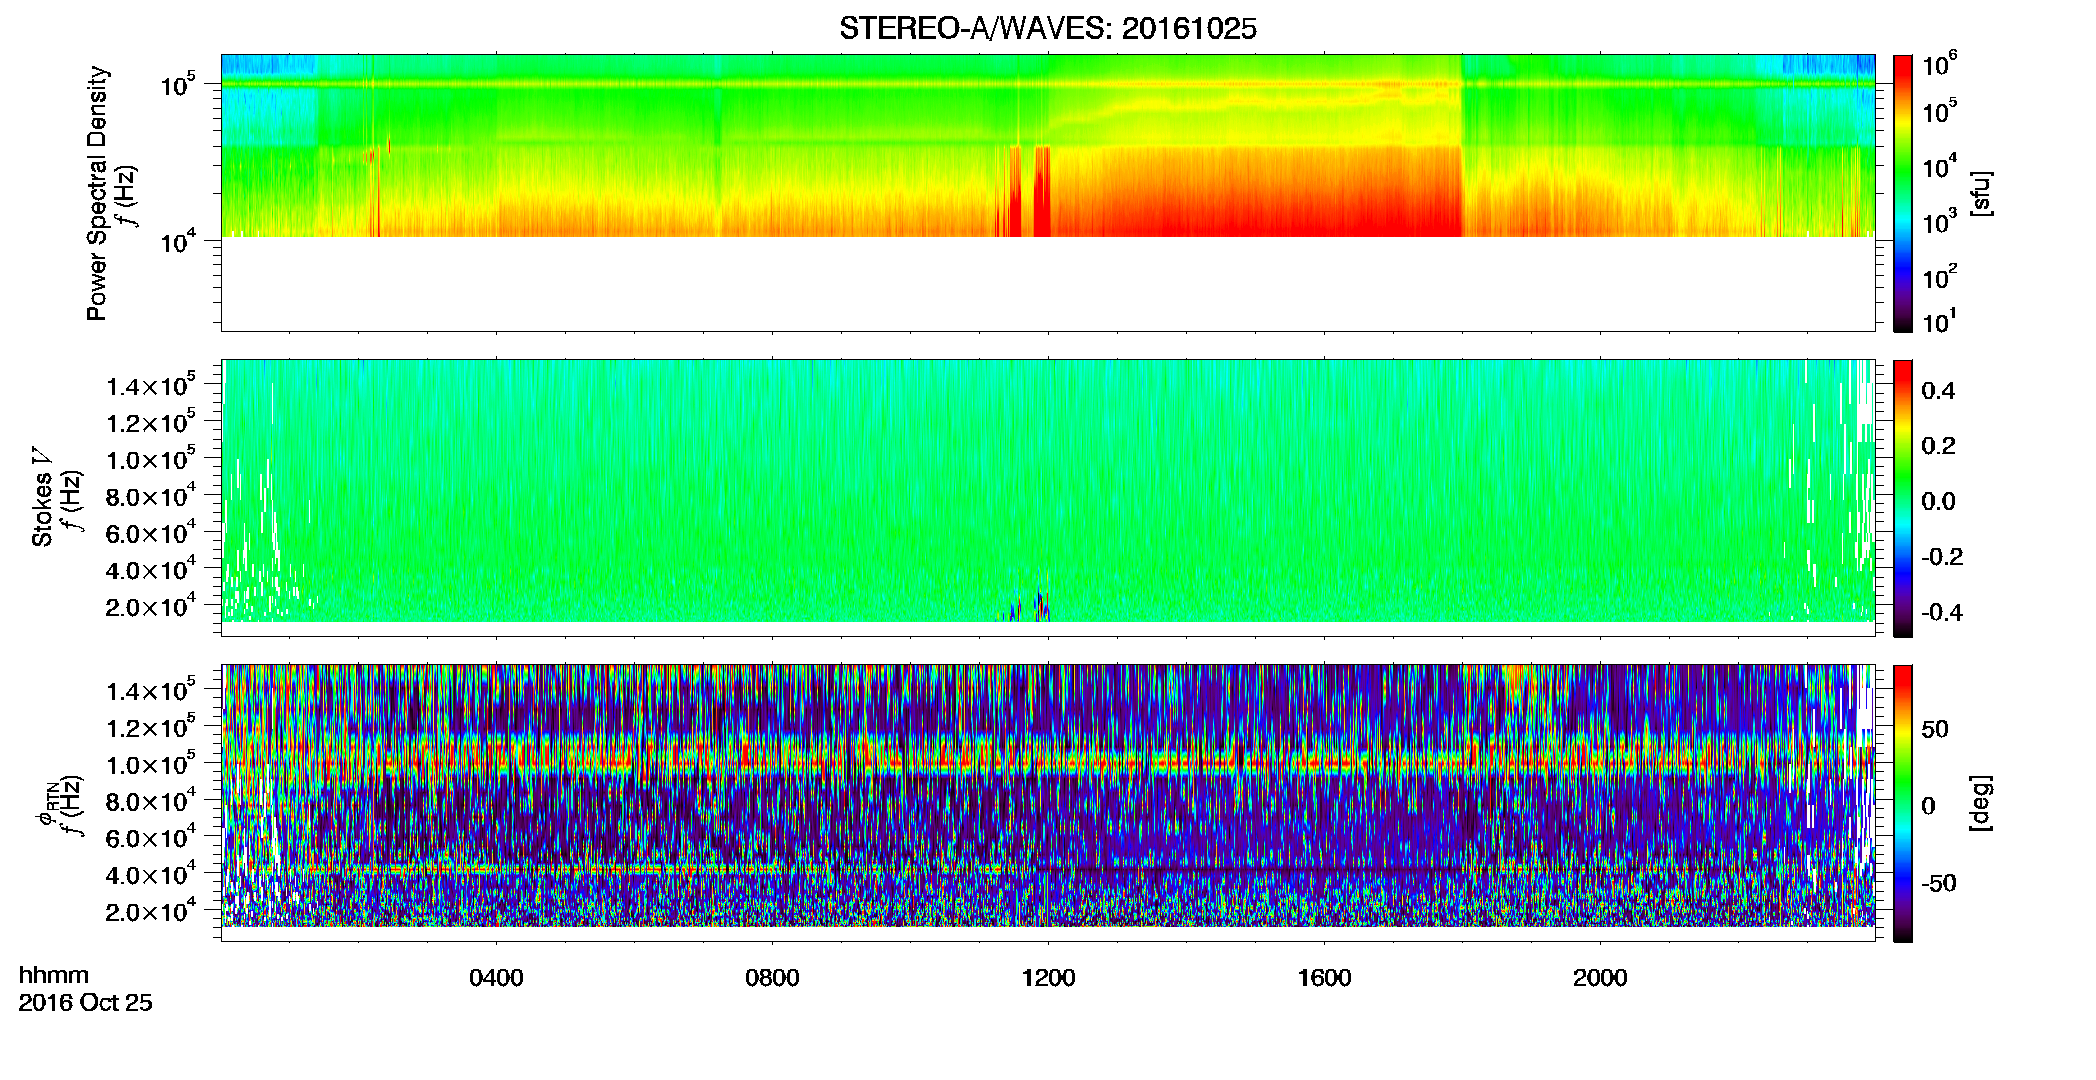Click the plot title STEREO-A/WAVES: 20161025
Image resolution: width=2096 pixels, height=1080 pixels.
click(x=1047, y=28)
